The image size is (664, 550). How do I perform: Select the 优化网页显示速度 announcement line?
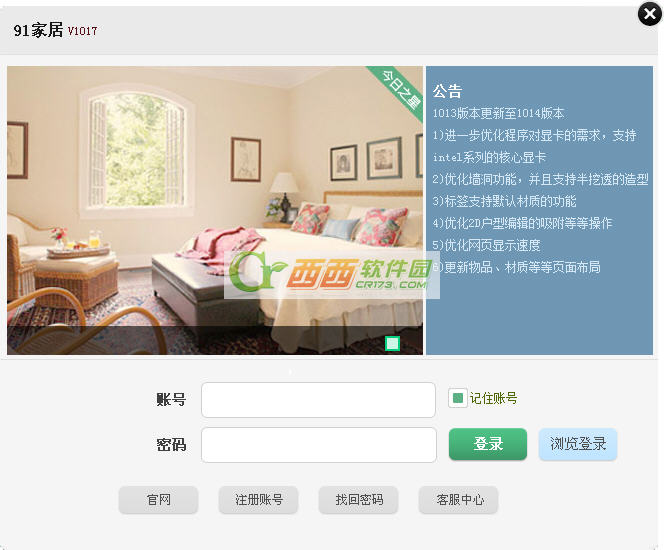tap(486, 245)
